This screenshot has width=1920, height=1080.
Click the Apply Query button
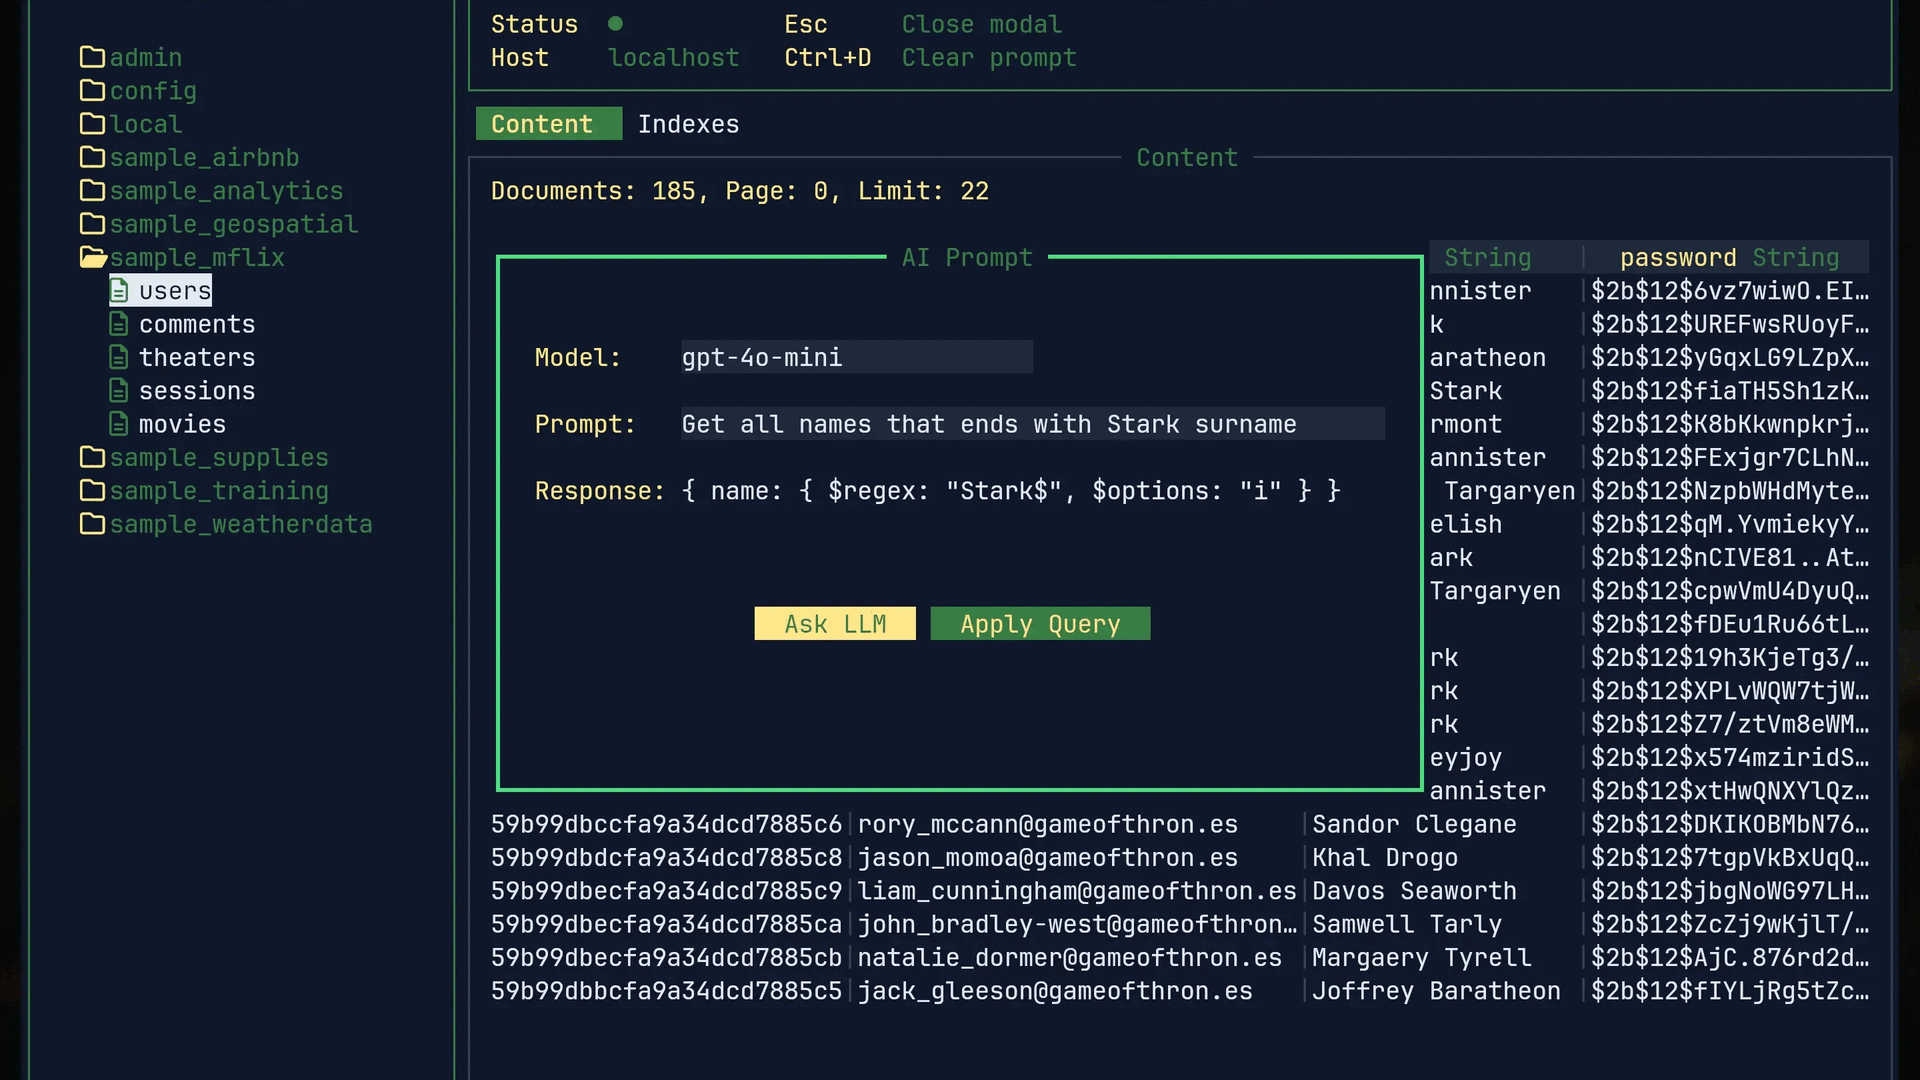(1040, 623)
